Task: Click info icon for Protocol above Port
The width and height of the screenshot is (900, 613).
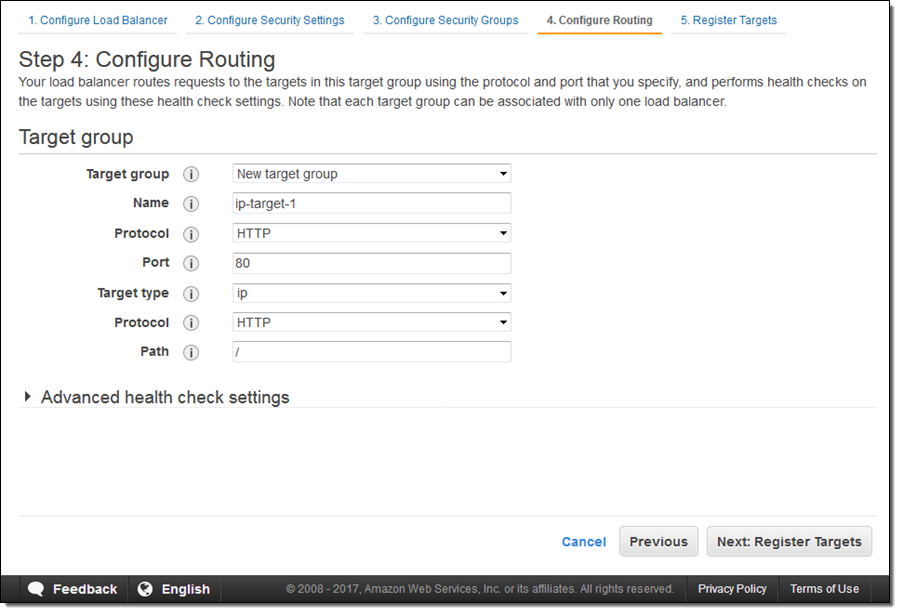Action: [191, 234]
